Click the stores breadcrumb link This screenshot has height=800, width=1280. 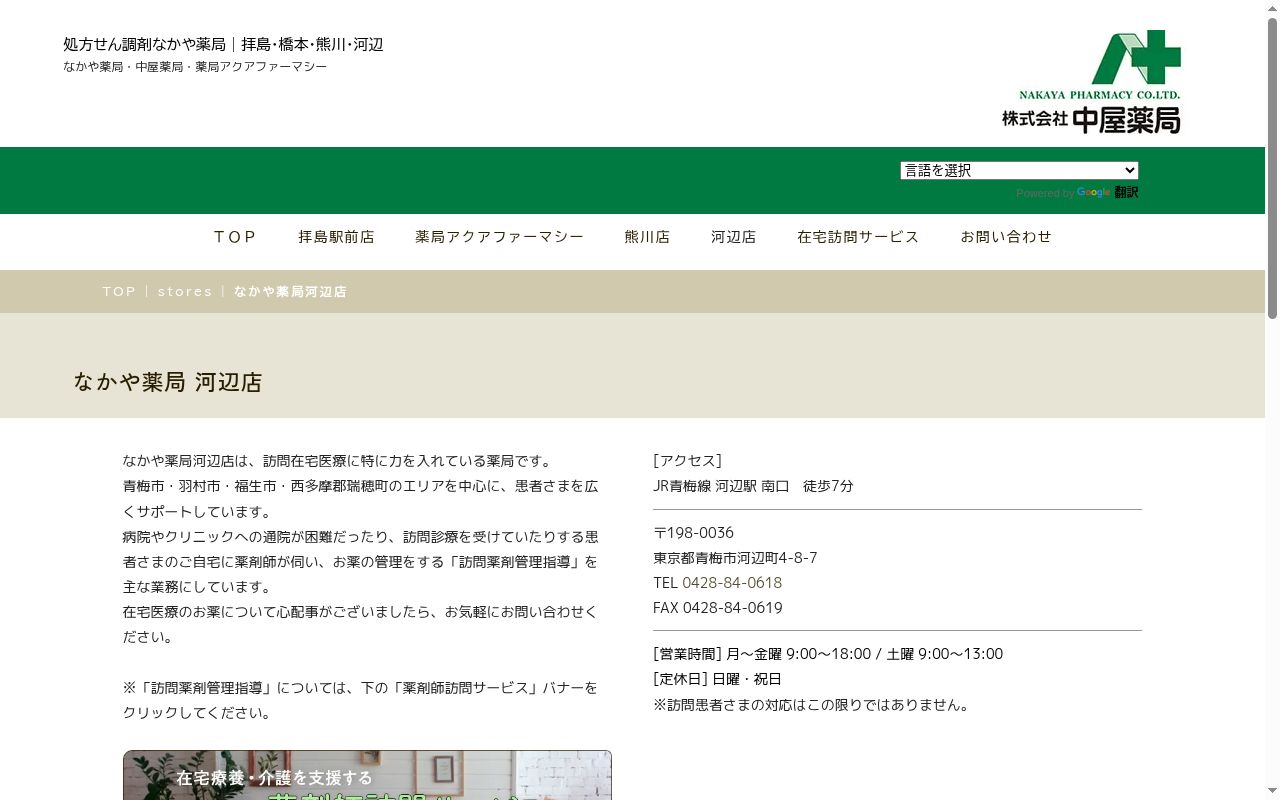point(185,292)
